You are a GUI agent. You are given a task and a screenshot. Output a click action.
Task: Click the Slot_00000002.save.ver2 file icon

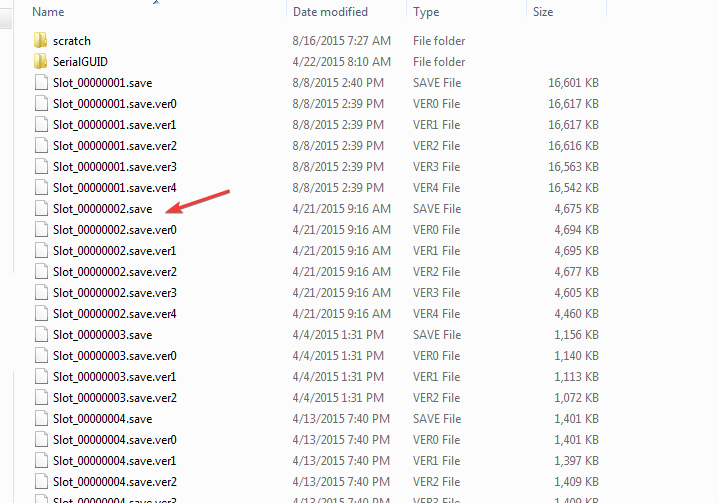(x=41, y=271)
